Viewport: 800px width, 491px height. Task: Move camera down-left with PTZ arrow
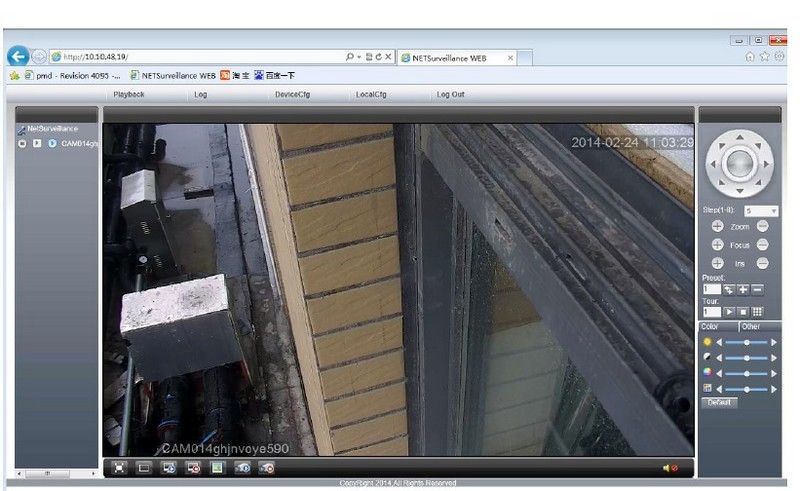coord(721,182)
